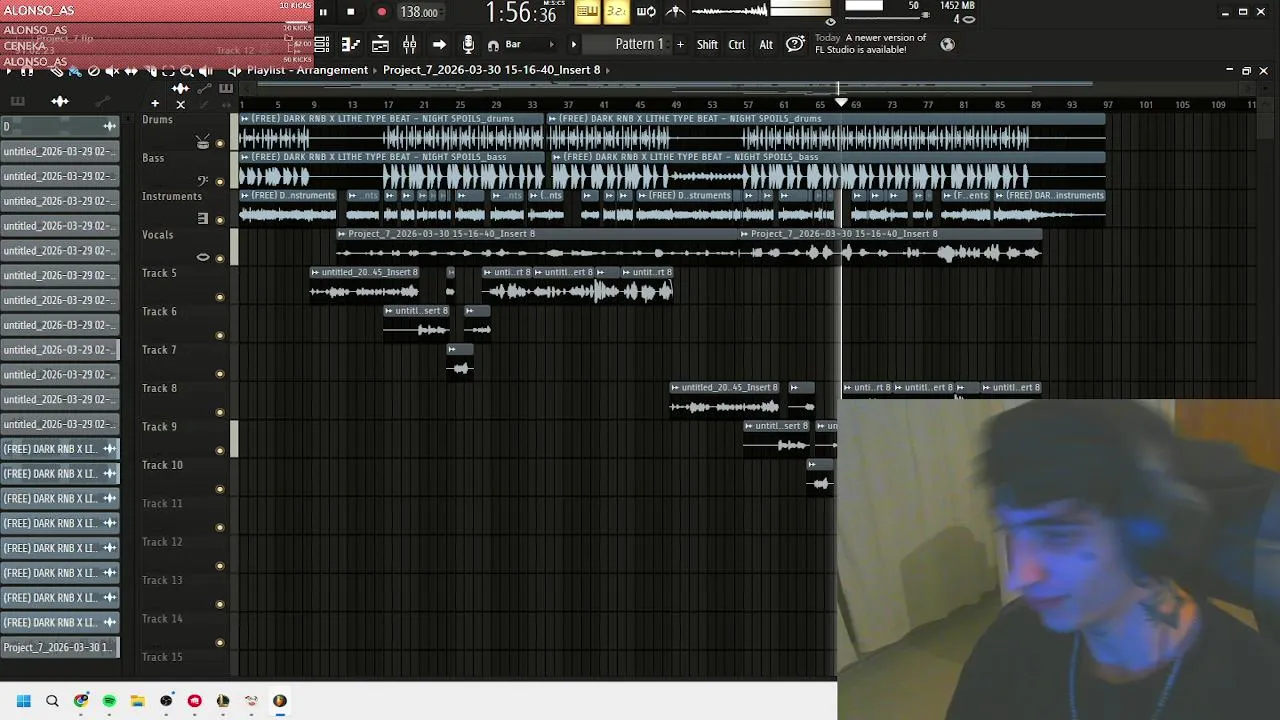Open Playlist - Arrangement breadcrumb menu

point(307,70)
